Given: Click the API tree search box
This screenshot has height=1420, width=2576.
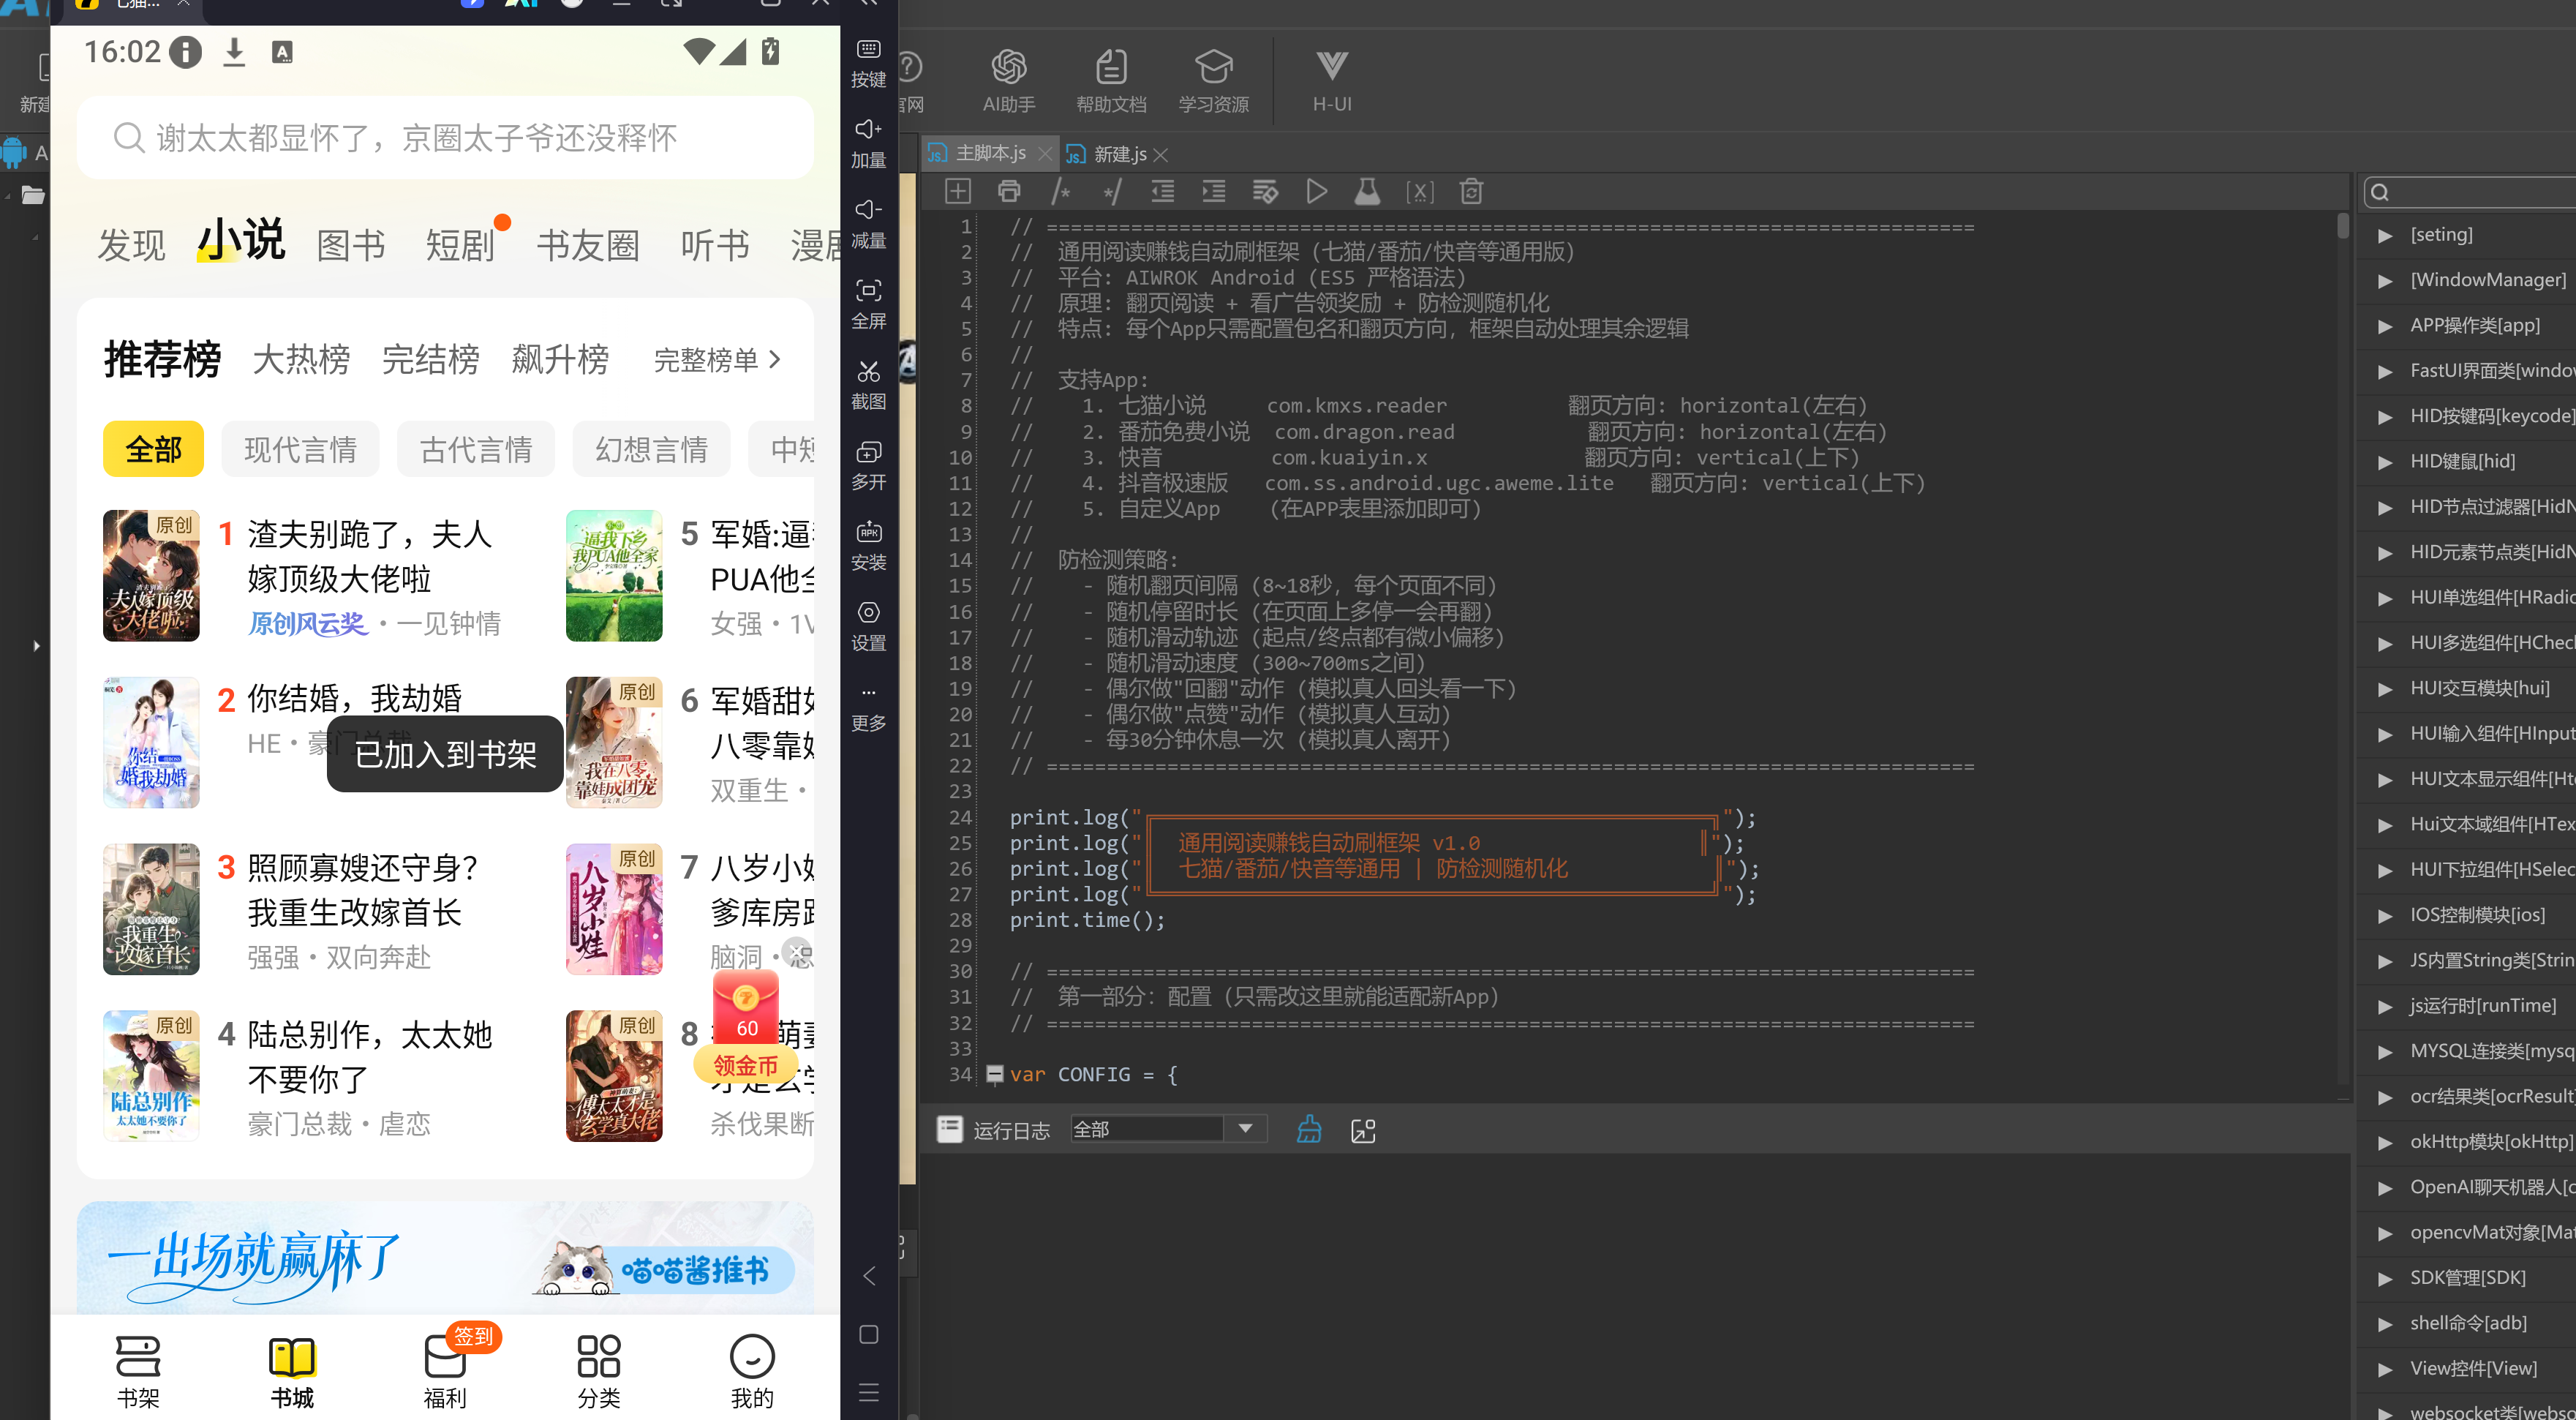Looking at the screenshot, I should point(2470,192).
